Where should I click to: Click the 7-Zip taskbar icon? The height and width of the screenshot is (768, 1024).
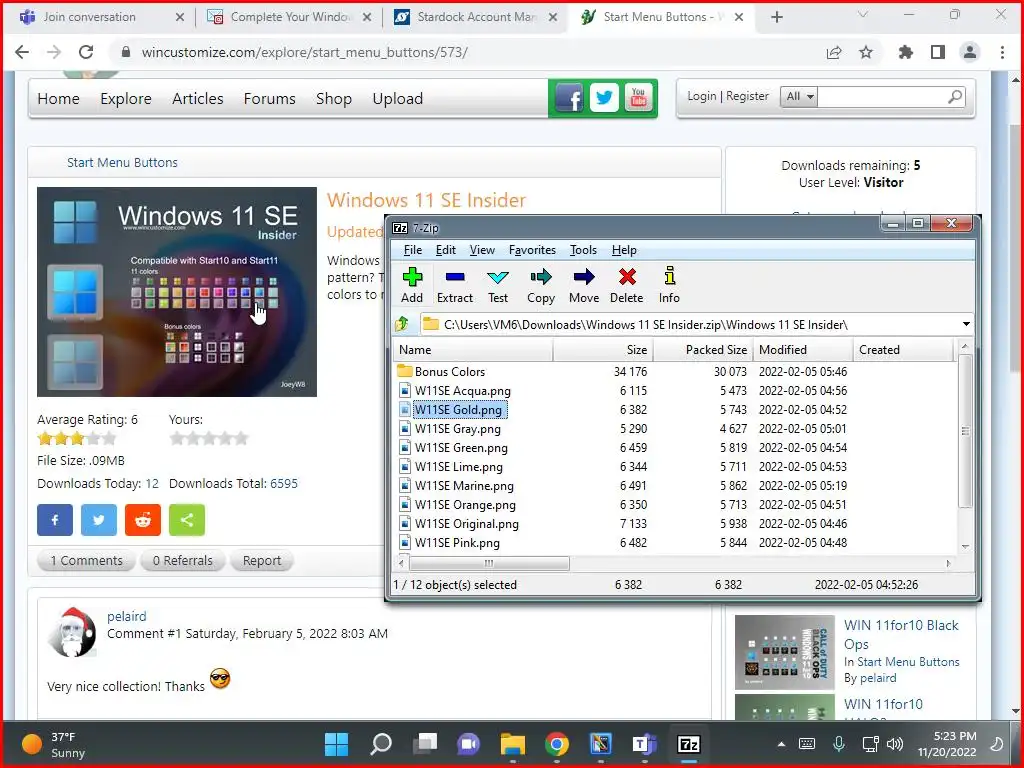(x=688, y=744)
